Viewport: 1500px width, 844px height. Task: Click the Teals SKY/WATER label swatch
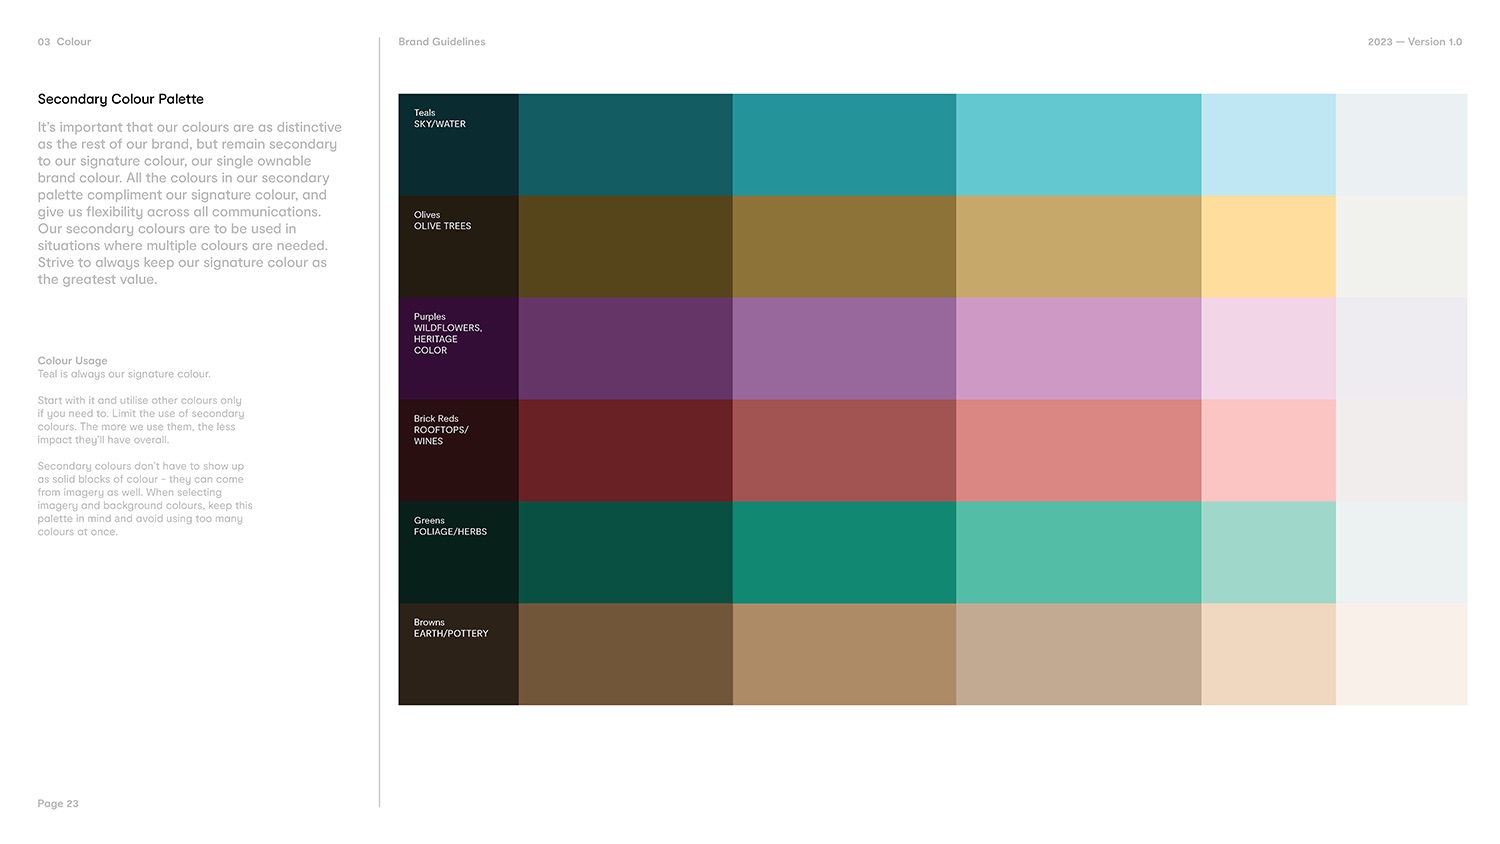[458, 144]
